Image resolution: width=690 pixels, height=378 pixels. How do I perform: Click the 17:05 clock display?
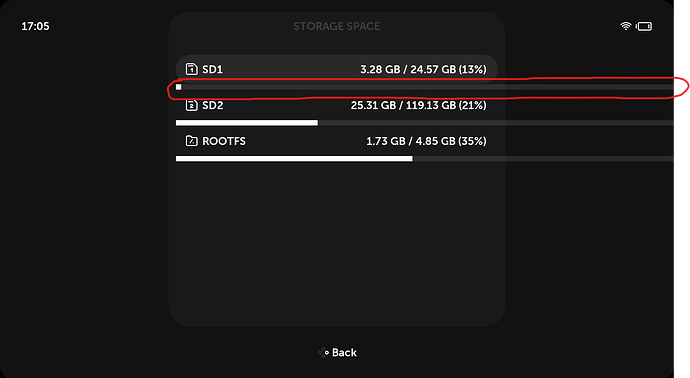click(35, 26)
